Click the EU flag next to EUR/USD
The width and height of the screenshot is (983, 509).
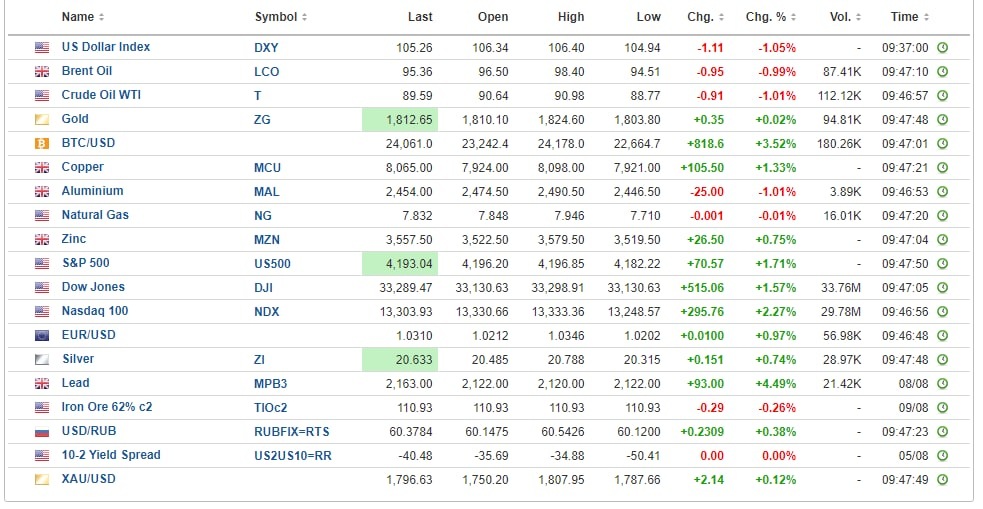coord(42,335)
